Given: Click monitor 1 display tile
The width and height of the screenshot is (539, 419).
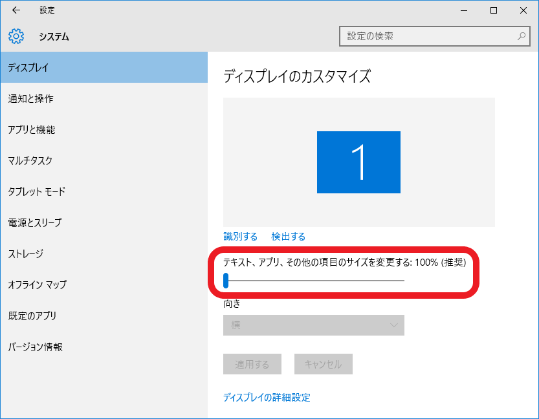Looking at the screenshot, I should tap(359, 162).
